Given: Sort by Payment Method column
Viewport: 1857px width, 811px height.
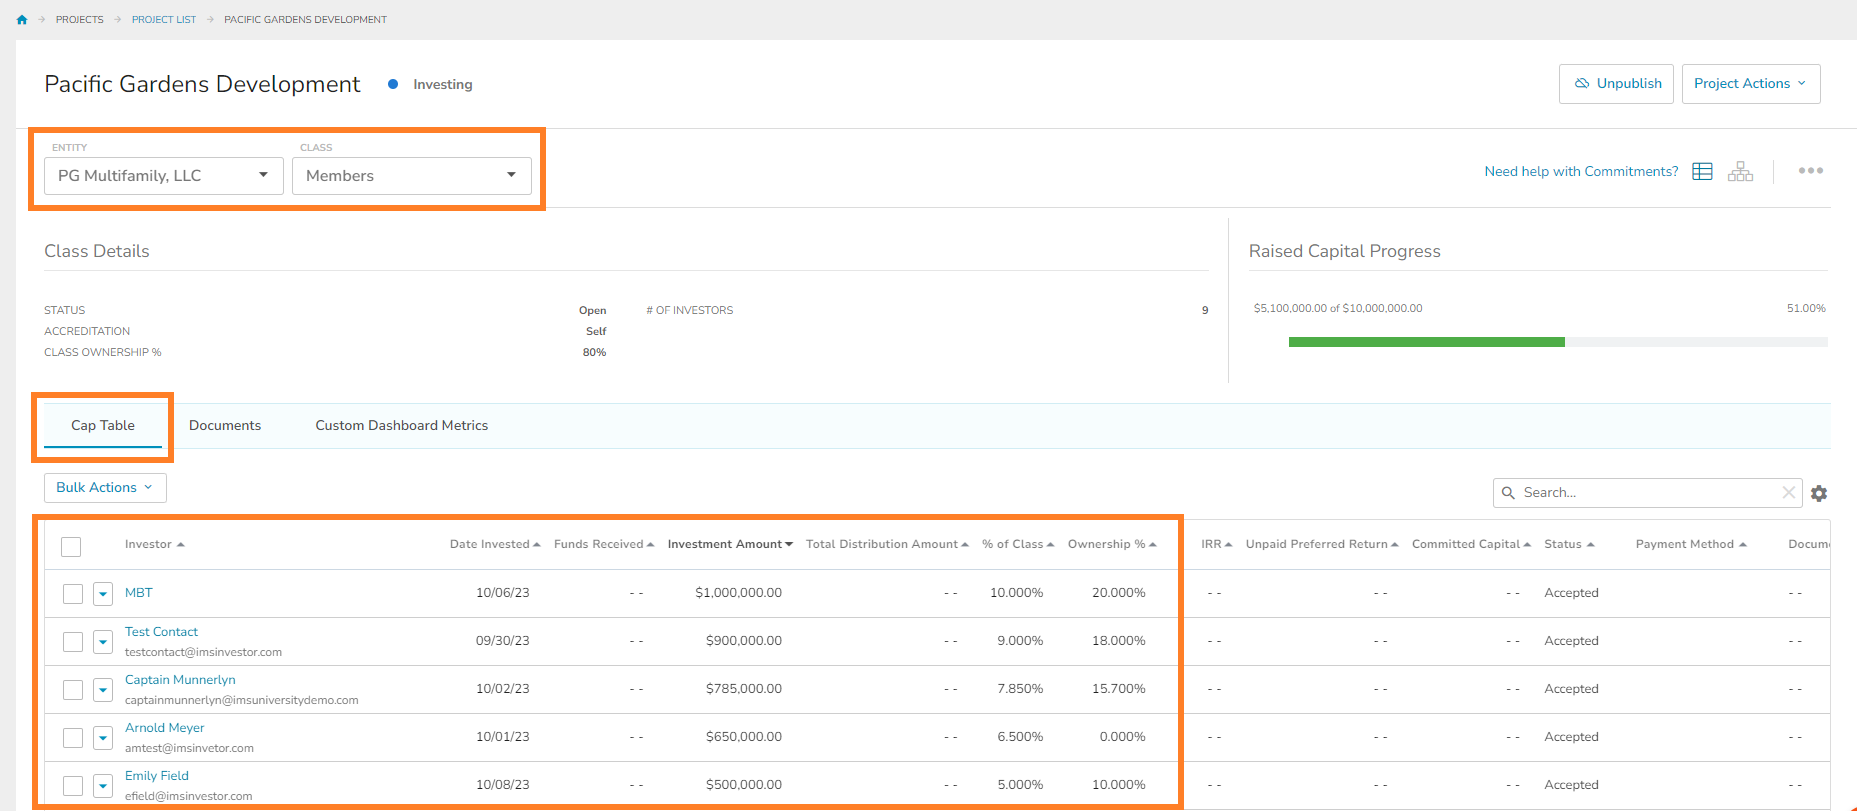Looking at the screenshot, I should pos(1691,544).
